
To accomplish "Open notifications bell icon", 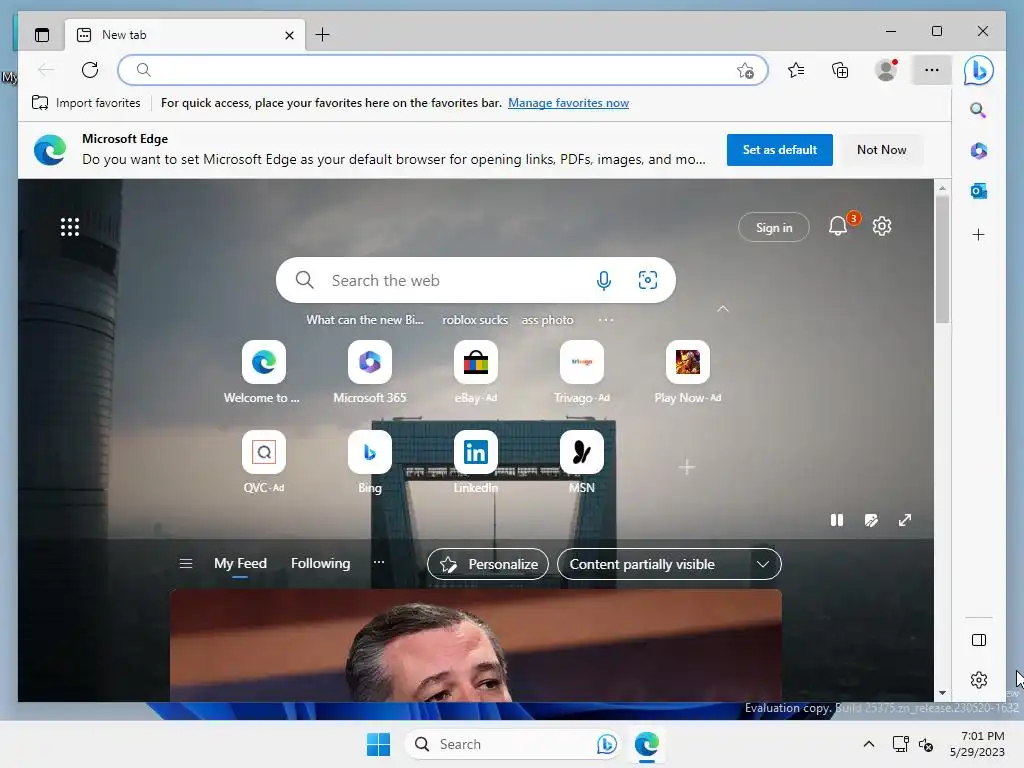I will 838,226.
